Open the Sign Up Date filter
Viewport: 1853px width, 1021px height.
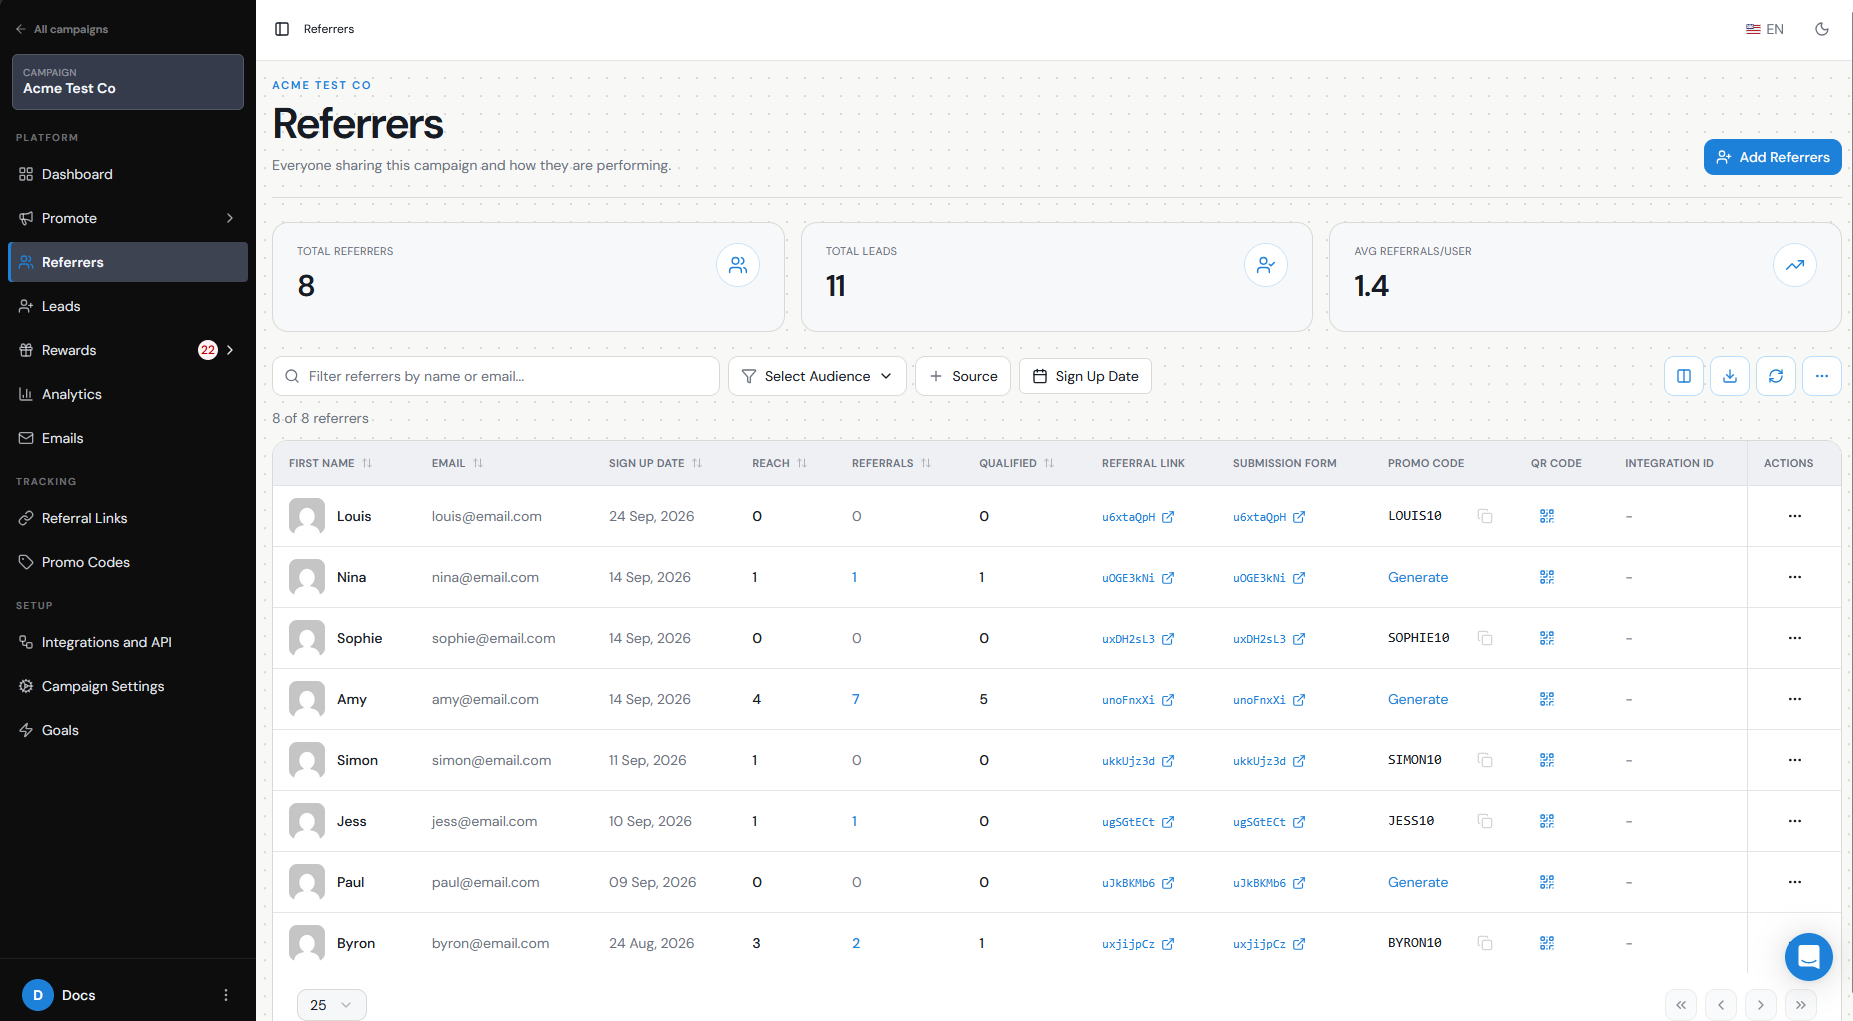[1085, 376]
